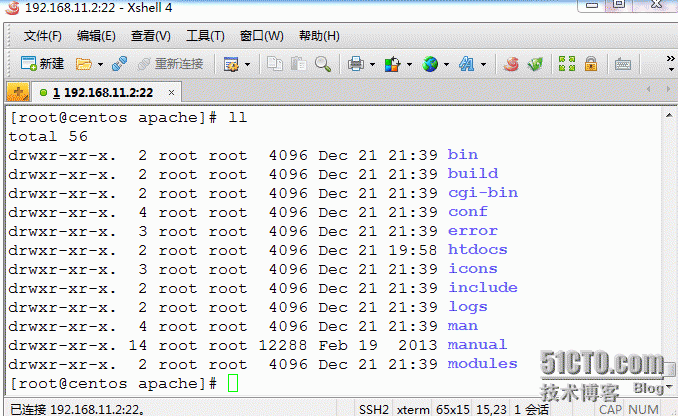Image resolution: width=678 pixels, height=416 pixels.
Task: Expand the properties dropdown arrow
Action: pos(247,65)
